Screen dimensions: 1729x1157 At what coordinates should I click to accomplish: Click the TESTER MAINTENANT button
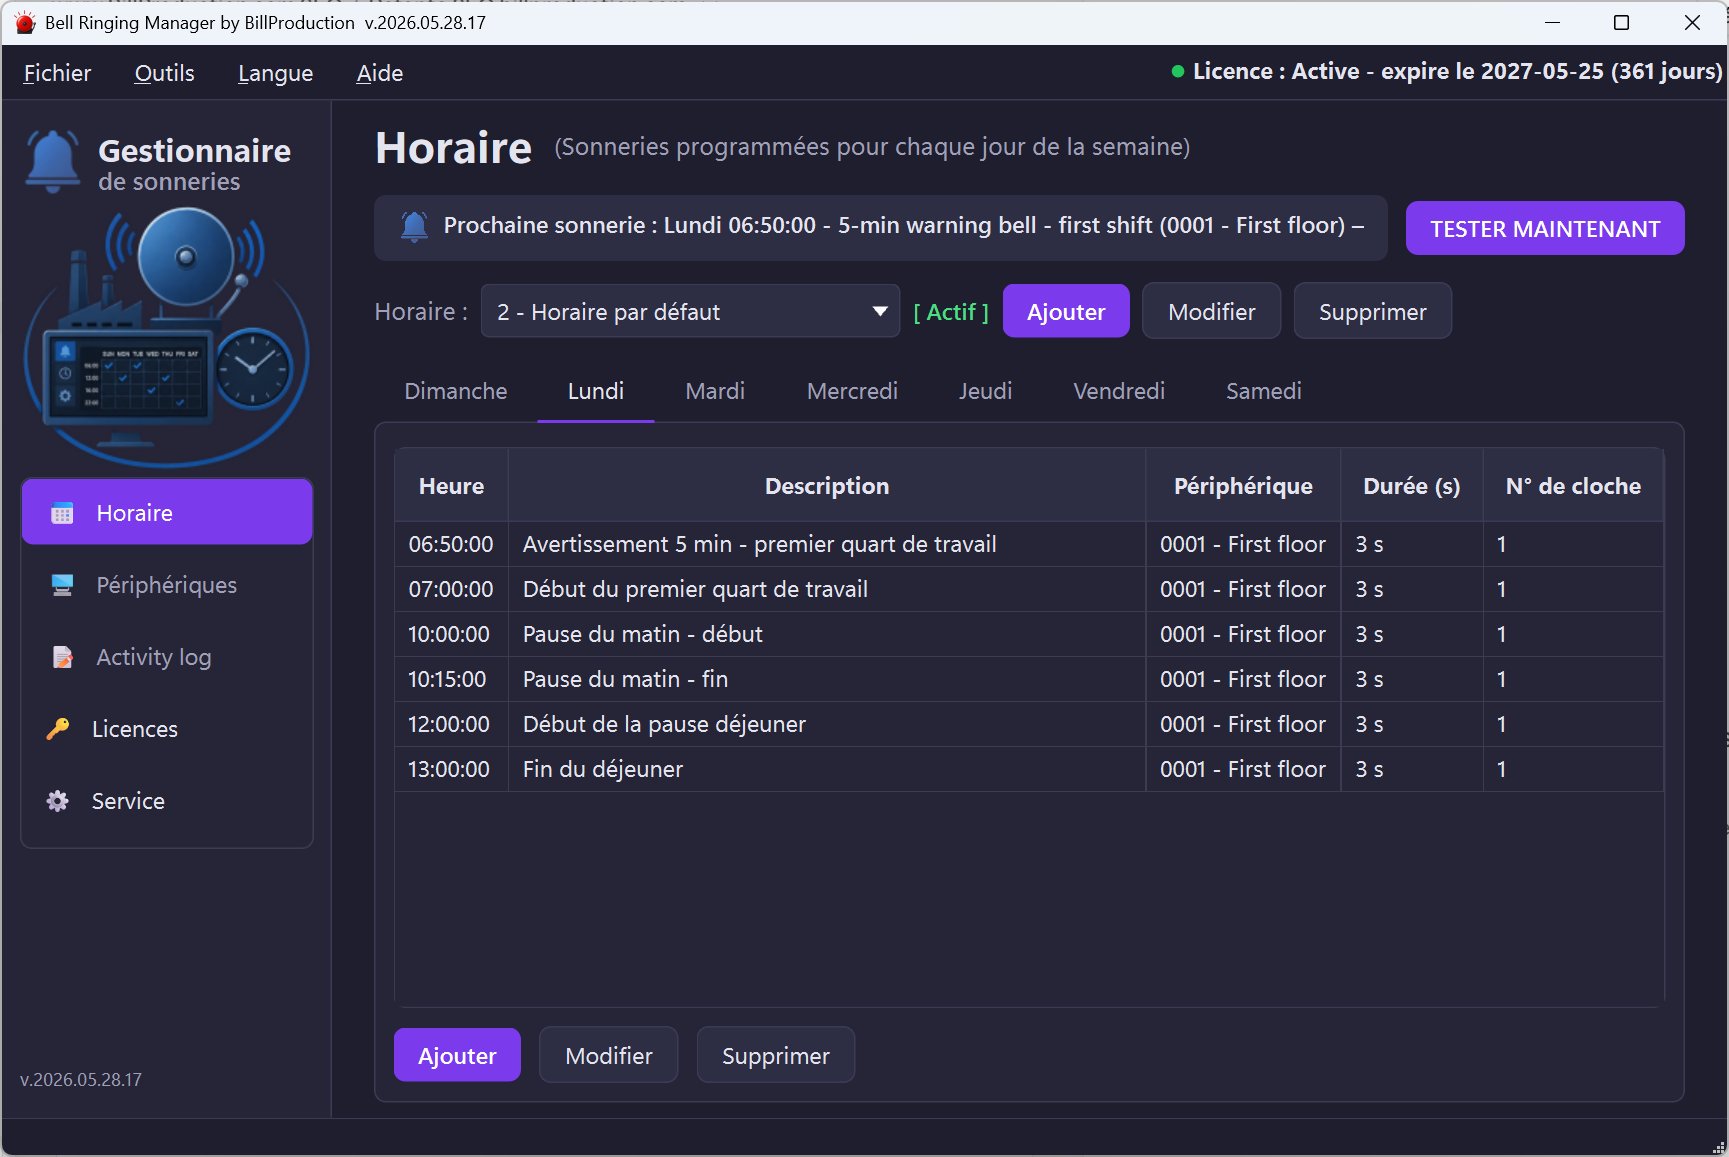pos(1545,228)
